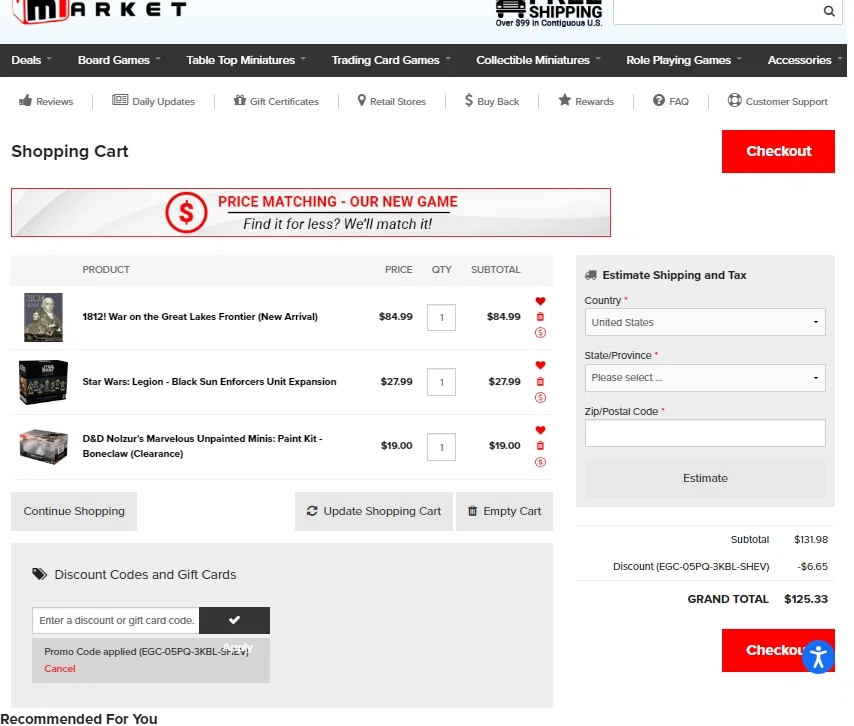Open Retail Stores locations
This screenshot has width=854, height=726.
(392, 101)
